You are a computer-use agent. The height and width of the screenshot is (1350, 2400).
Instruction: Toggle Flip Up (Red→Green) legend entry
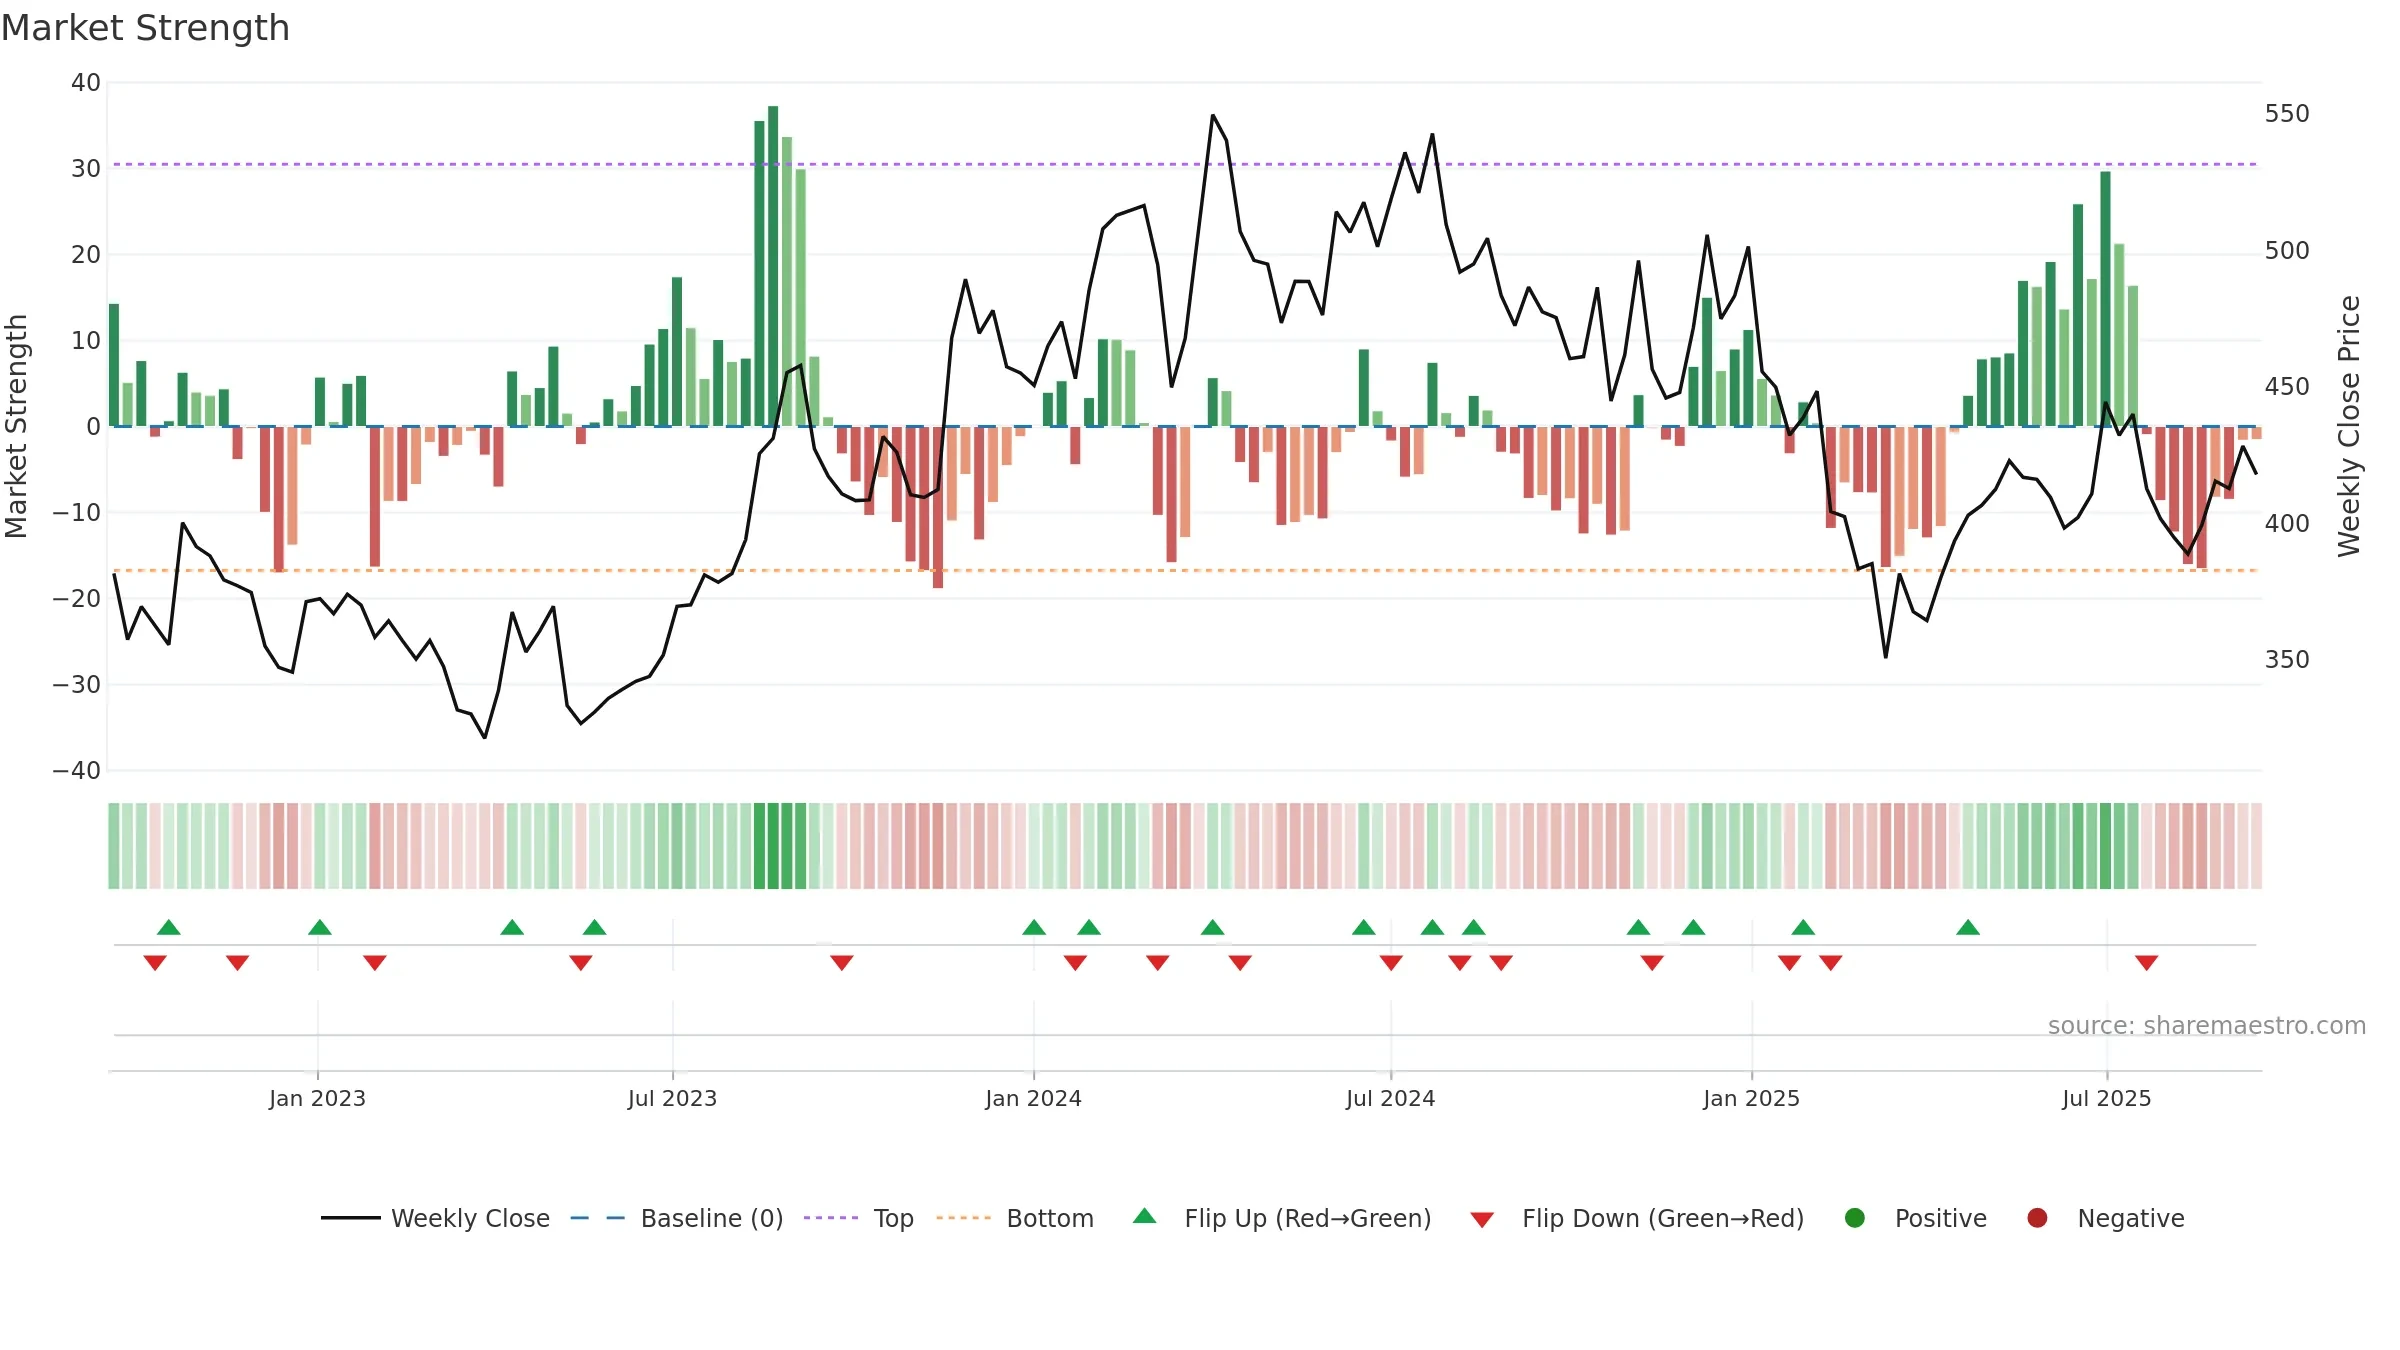click(1282, 1218)
